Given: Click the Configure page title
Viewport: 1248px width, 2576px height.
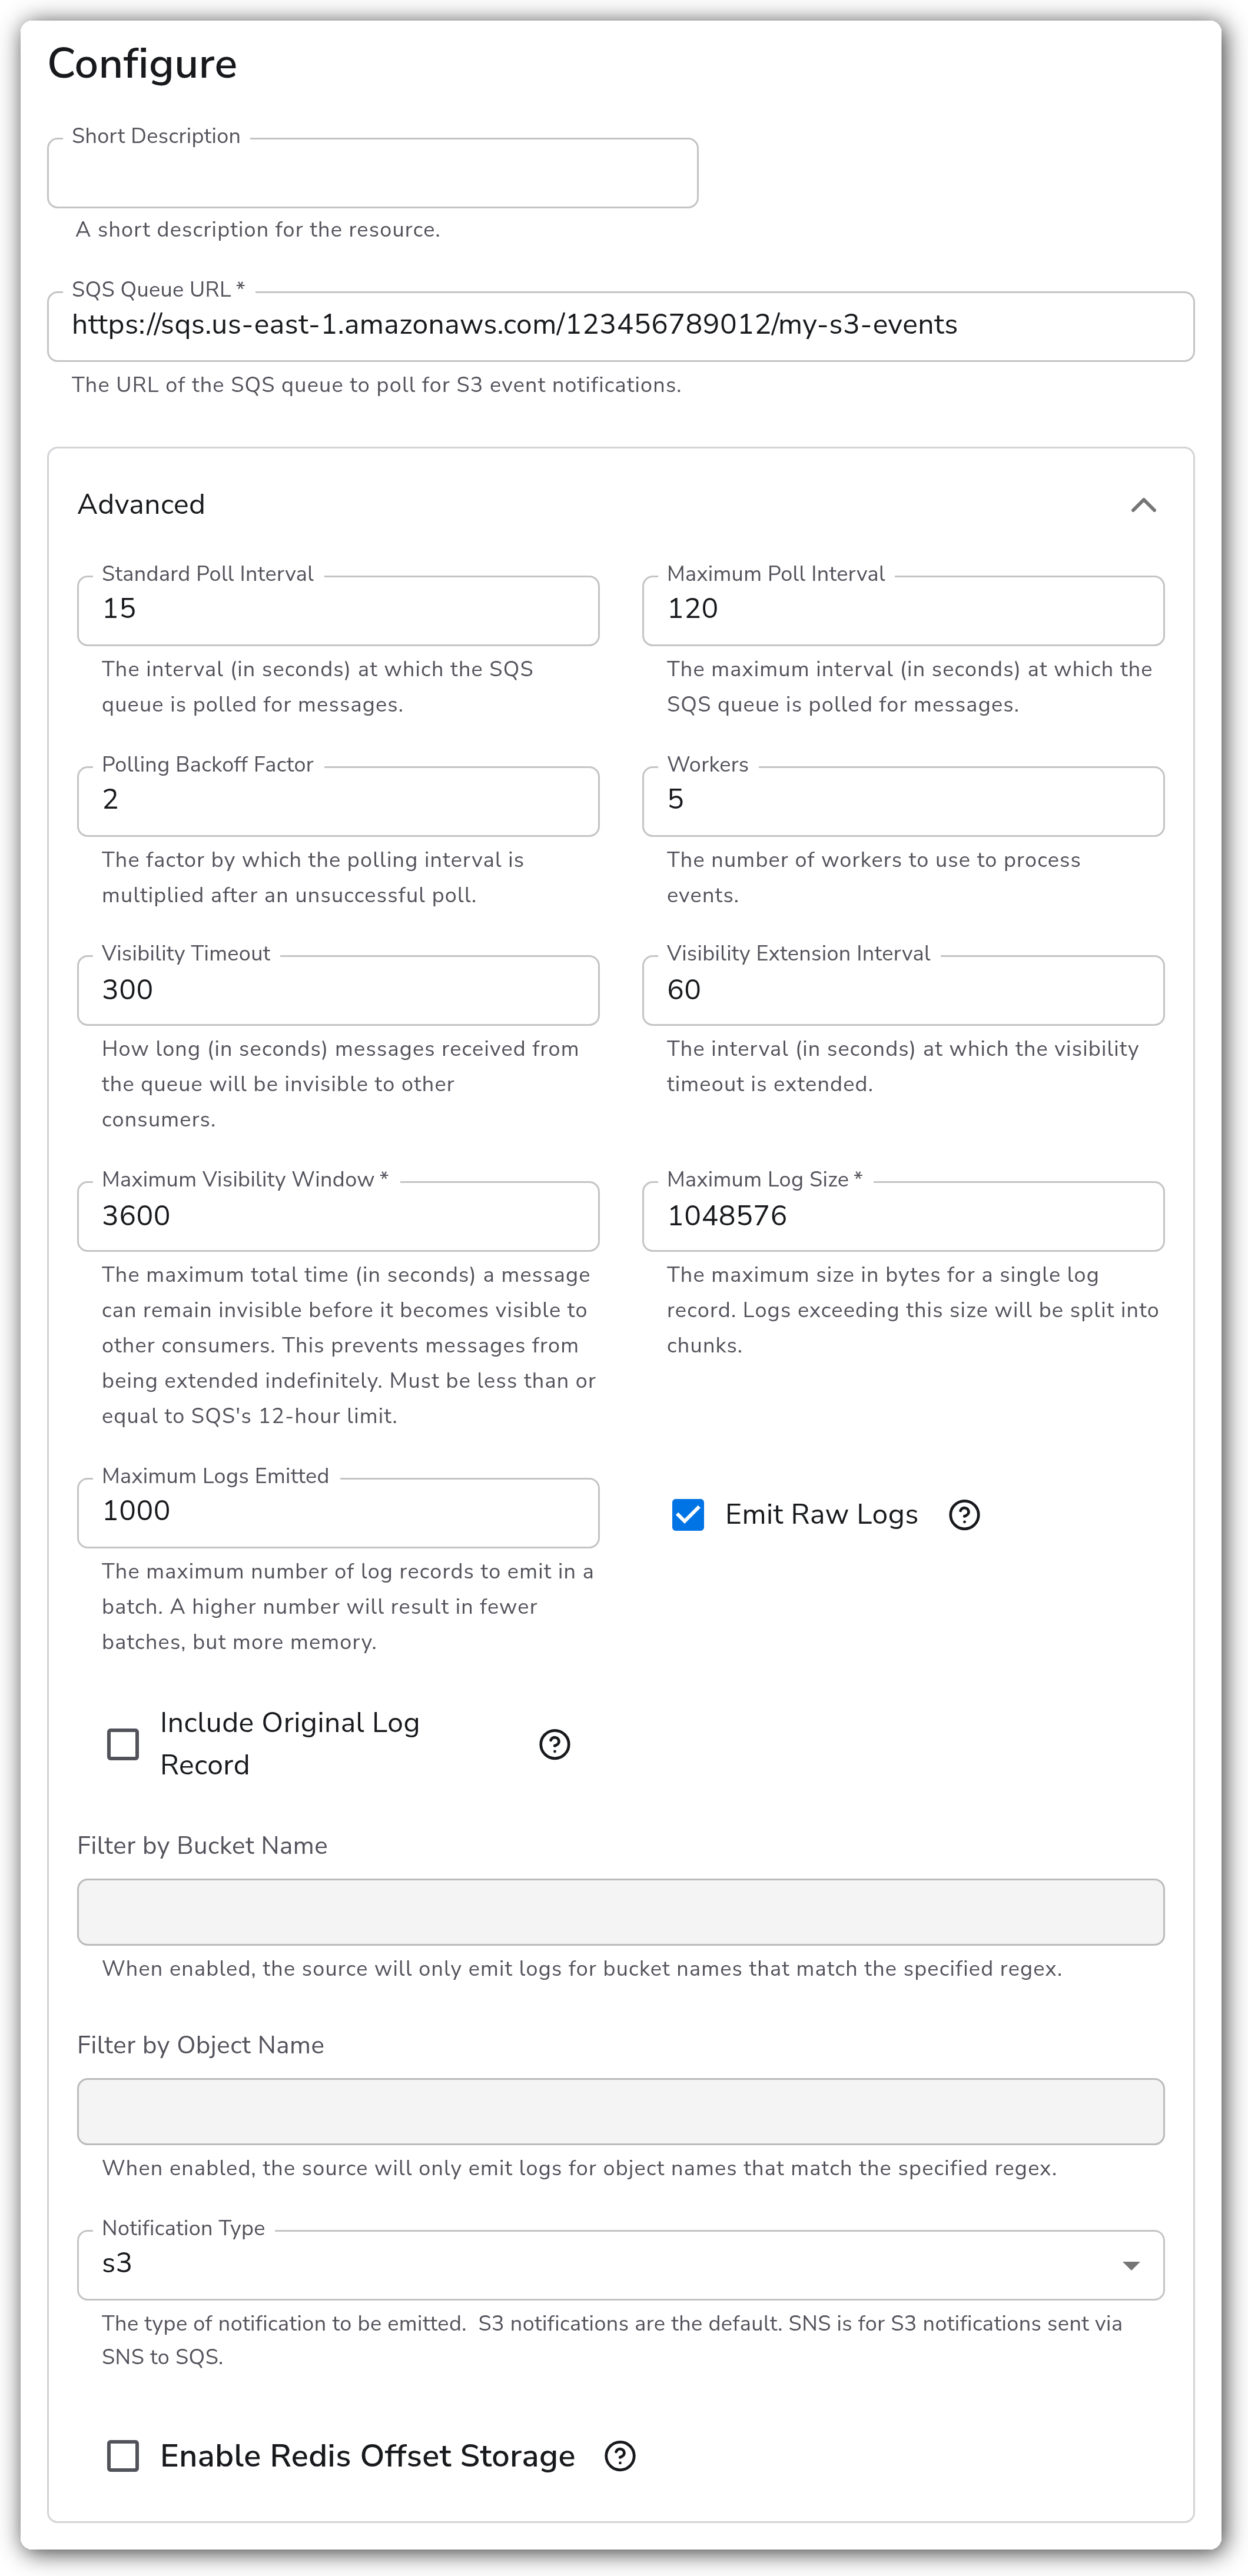Looking at the screenshot, I should tap(142, 64).
